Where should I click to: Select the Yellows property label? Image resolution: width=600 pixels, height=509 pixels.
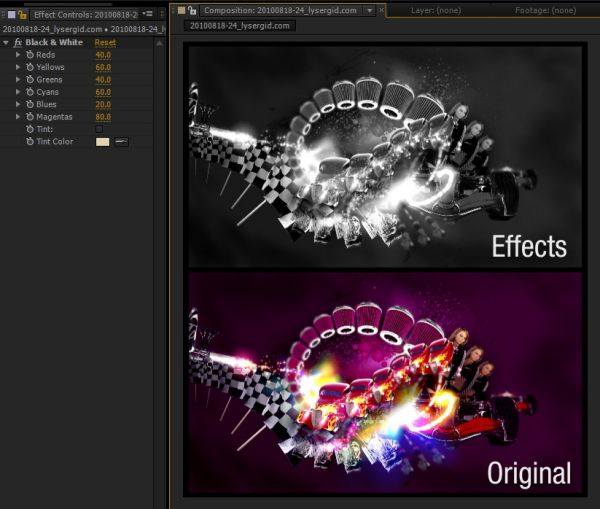[x=50, y=67]
